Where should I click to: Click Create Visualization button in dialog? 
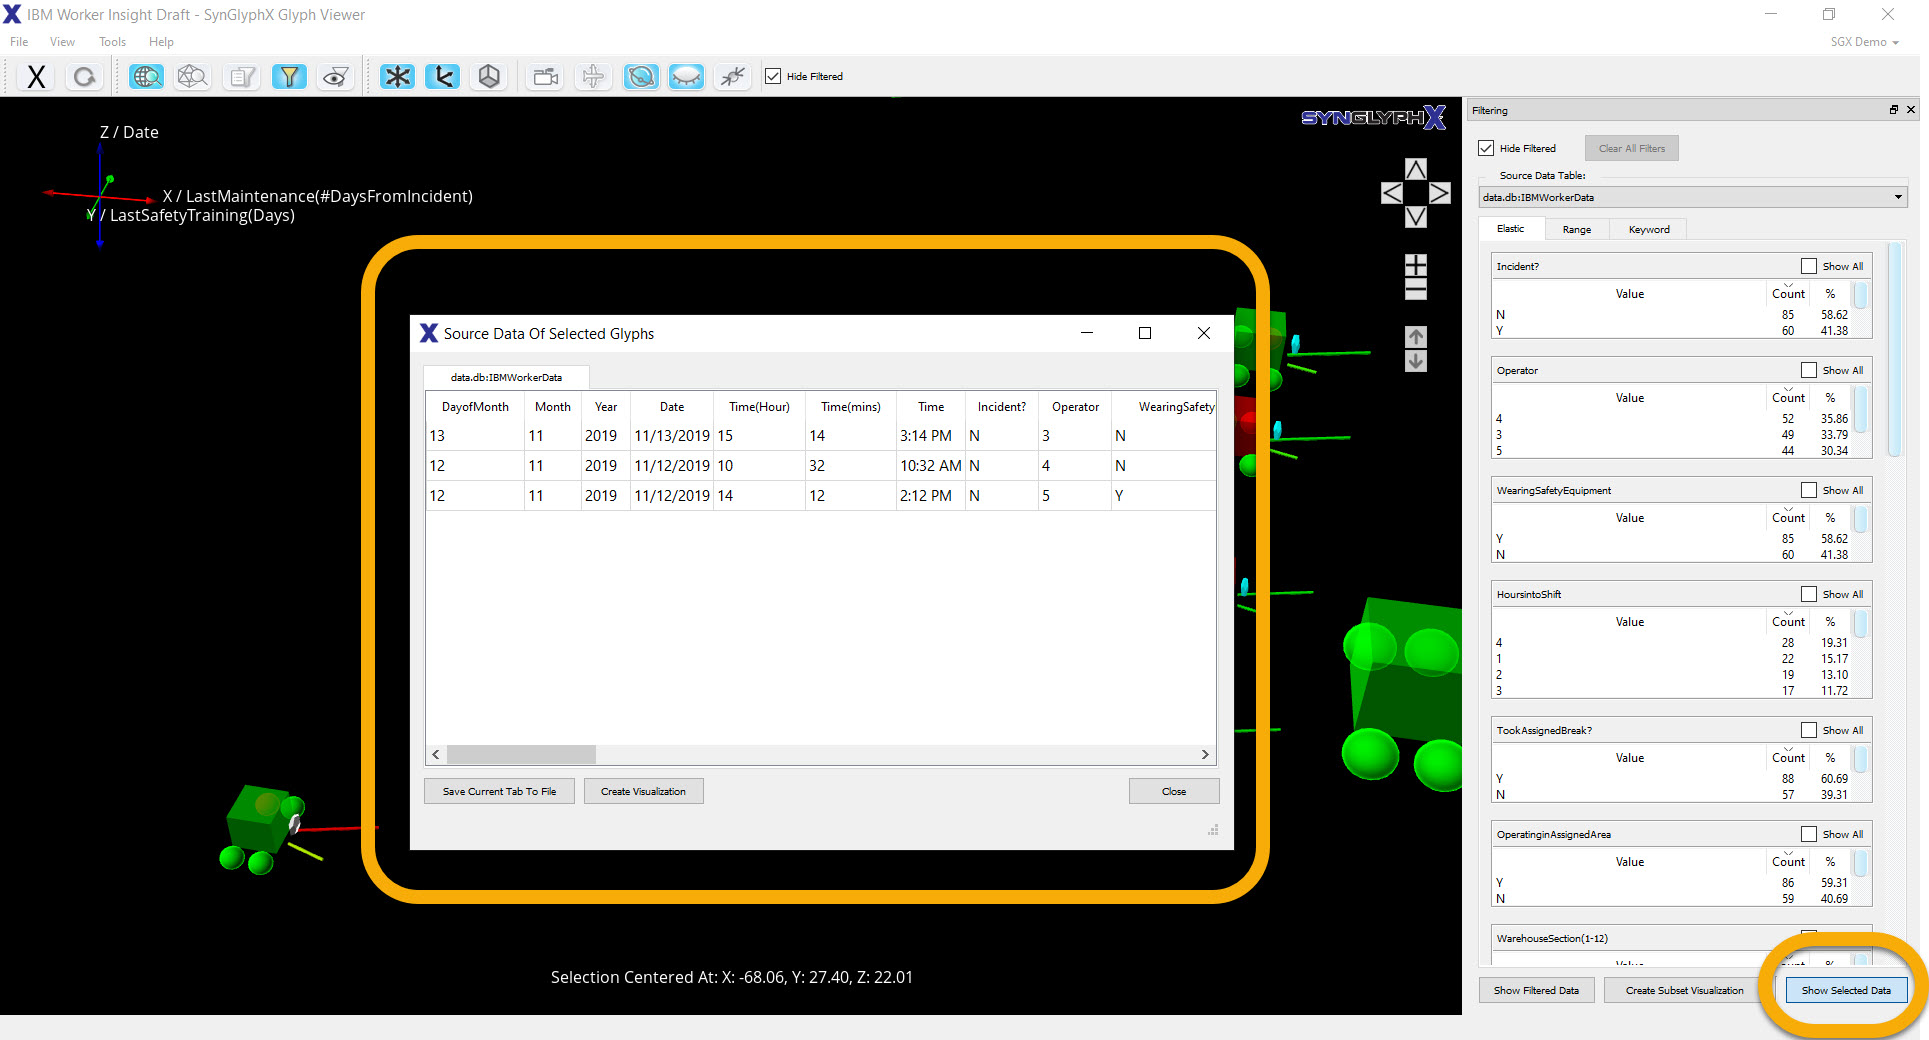coord(643,791)
